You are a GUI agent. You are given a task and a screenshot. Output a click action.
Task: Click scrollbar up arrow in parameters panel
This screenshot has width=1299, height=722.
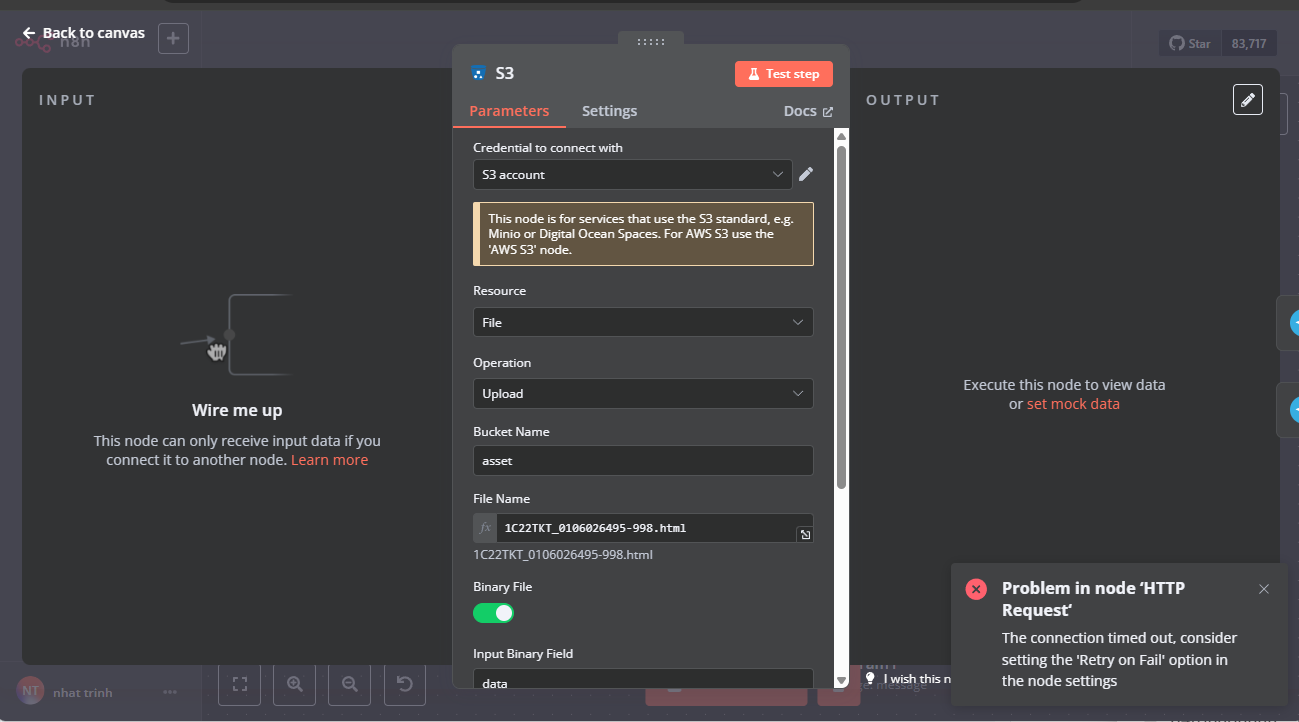[x=841, y=136]
